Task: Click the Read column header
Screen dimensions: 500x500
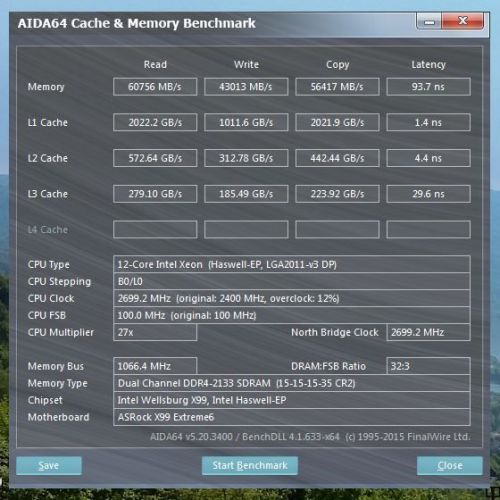Action: point(155,64)
